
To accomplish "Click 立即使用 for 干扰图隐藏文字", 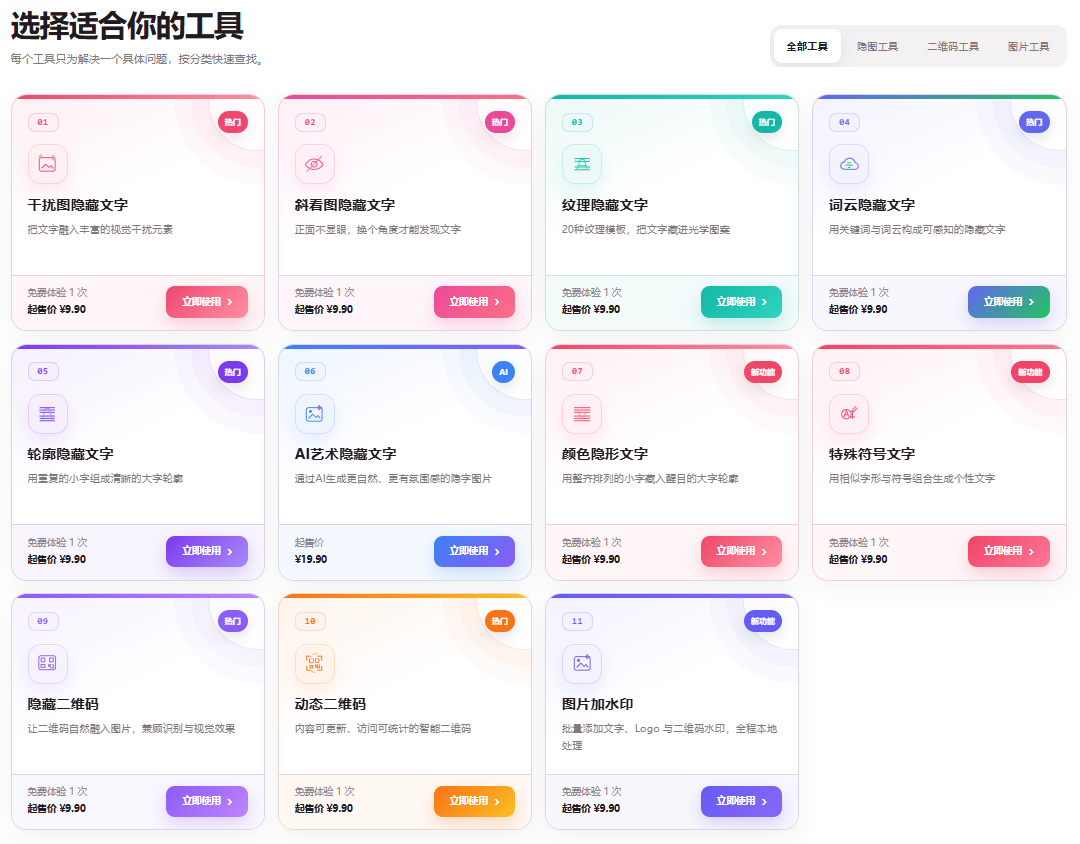I will coord(207,302).
